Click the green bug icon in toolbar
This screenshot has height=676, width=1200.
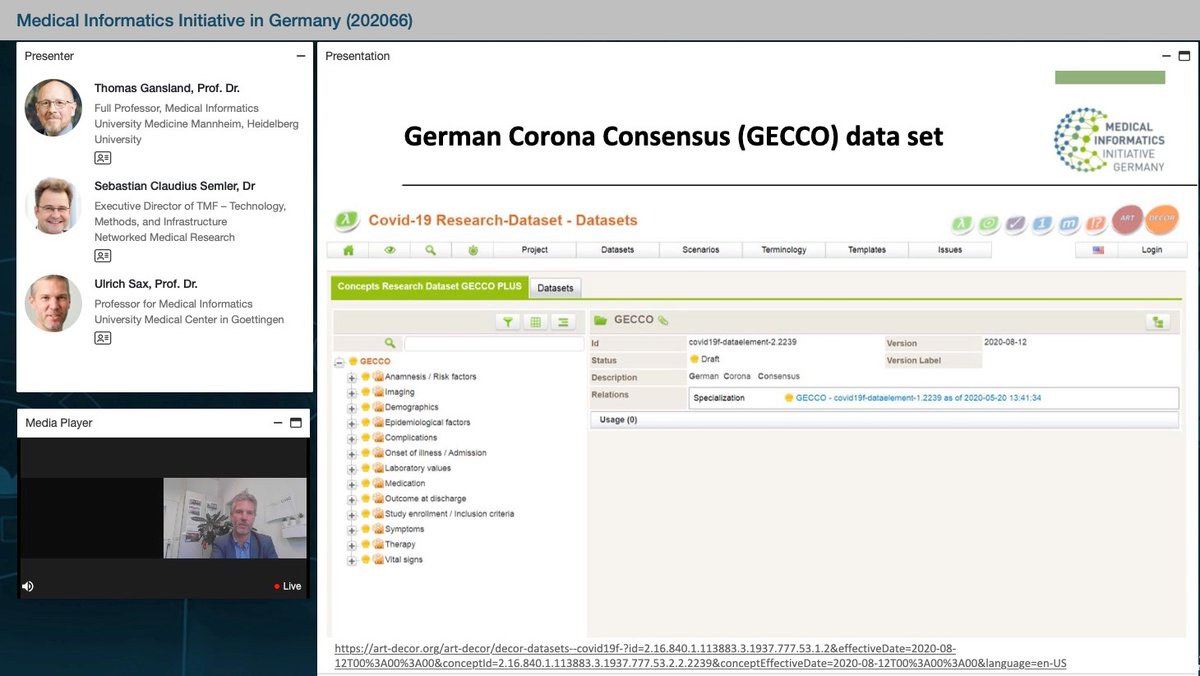click(x=472, y=250)
